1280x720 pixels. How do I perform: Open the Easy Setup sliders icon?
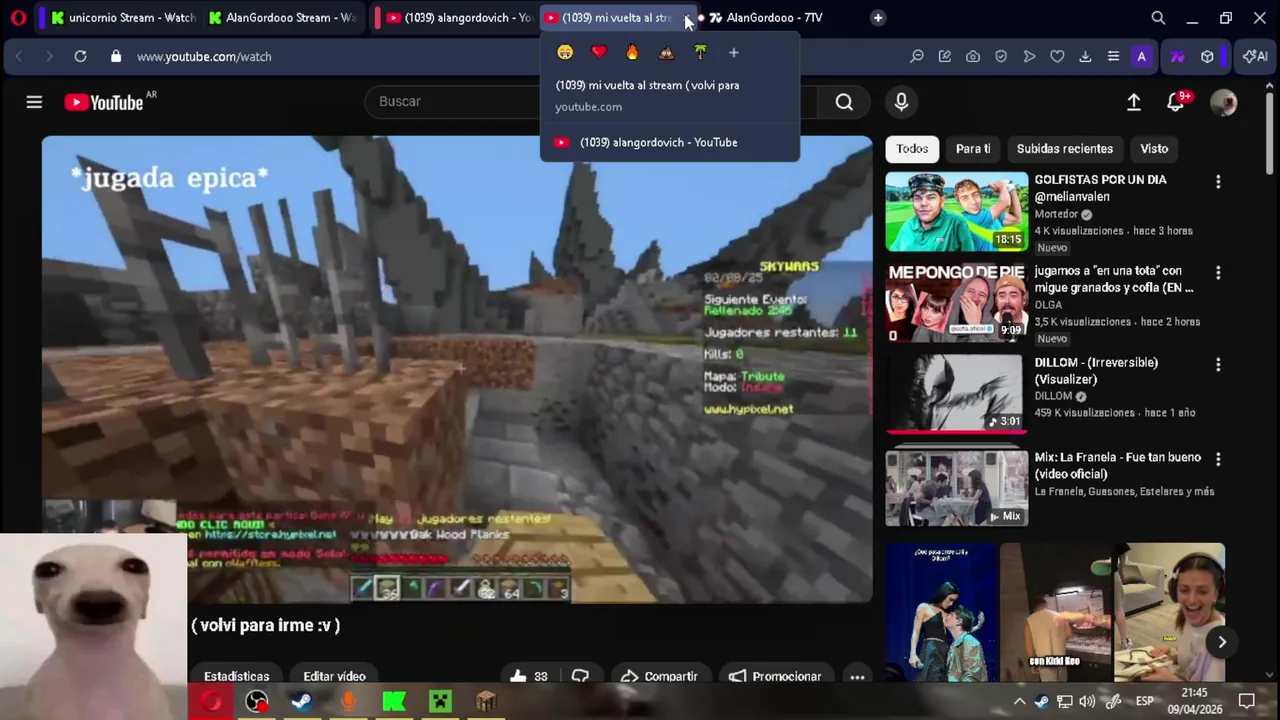coord(1113,57)
